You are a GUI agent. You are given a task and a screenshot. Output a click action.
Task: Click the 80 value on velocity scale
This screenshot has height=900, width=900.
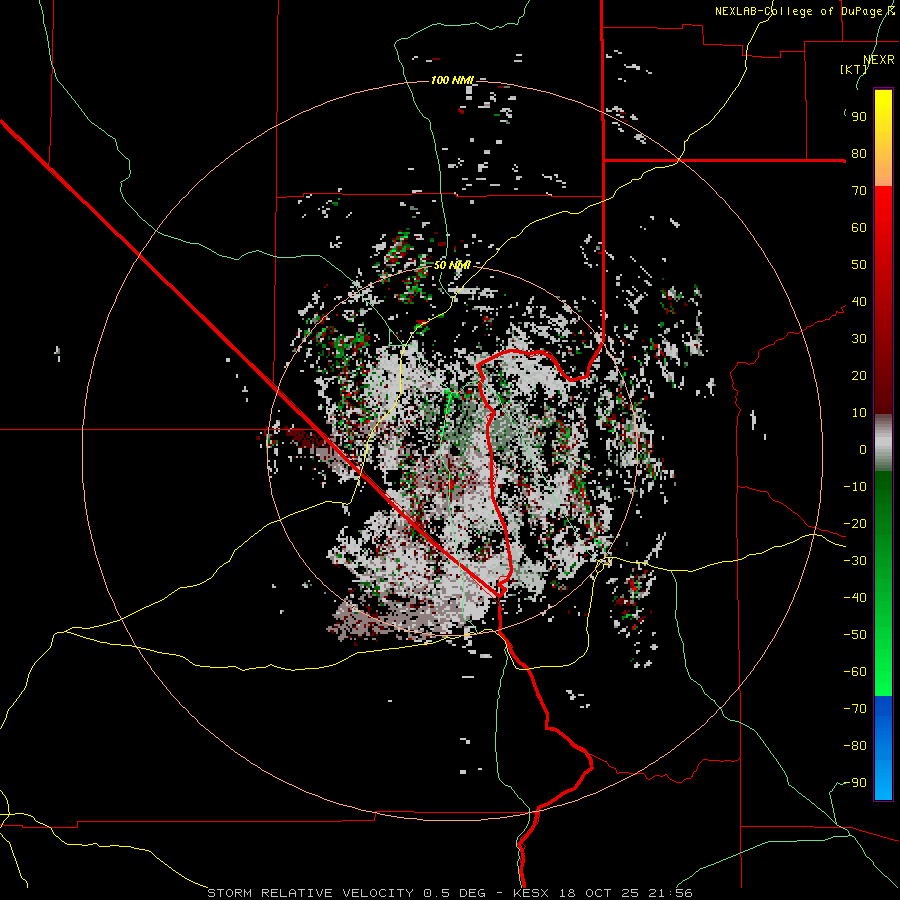(x=859, y=154)
